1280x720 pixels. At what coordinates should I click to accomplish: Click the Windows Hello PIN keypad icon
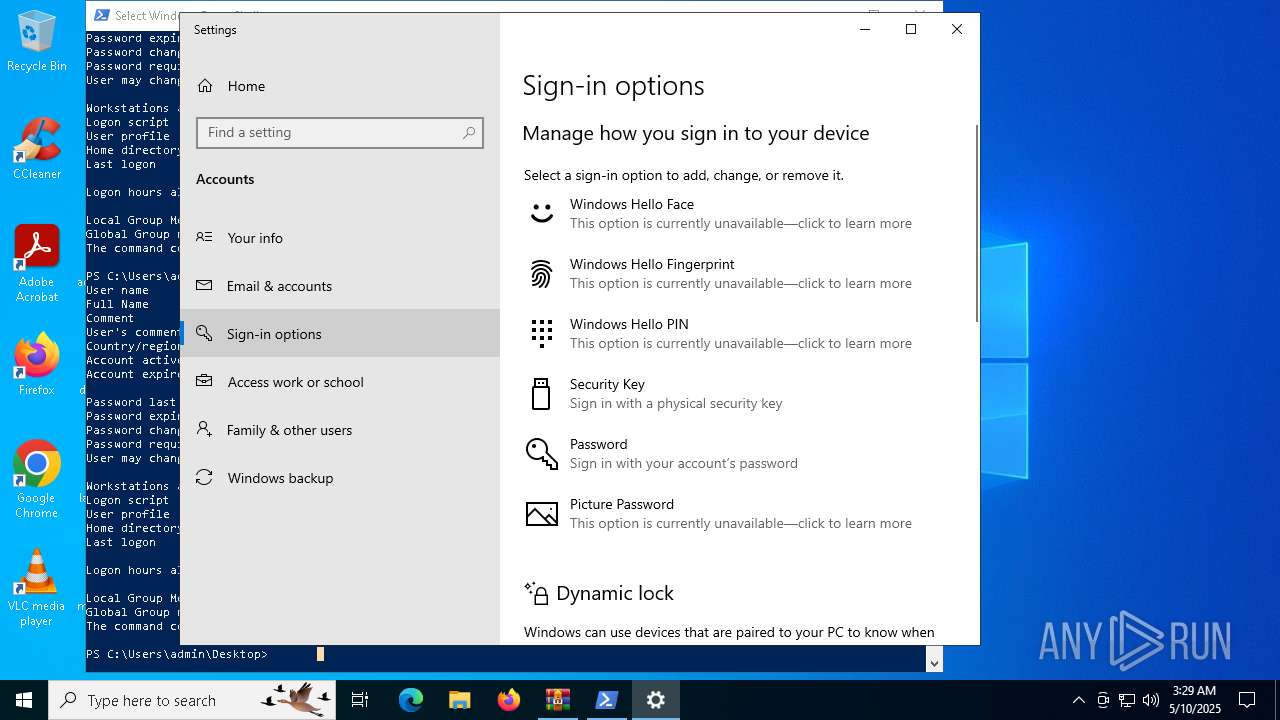(541, 333)
